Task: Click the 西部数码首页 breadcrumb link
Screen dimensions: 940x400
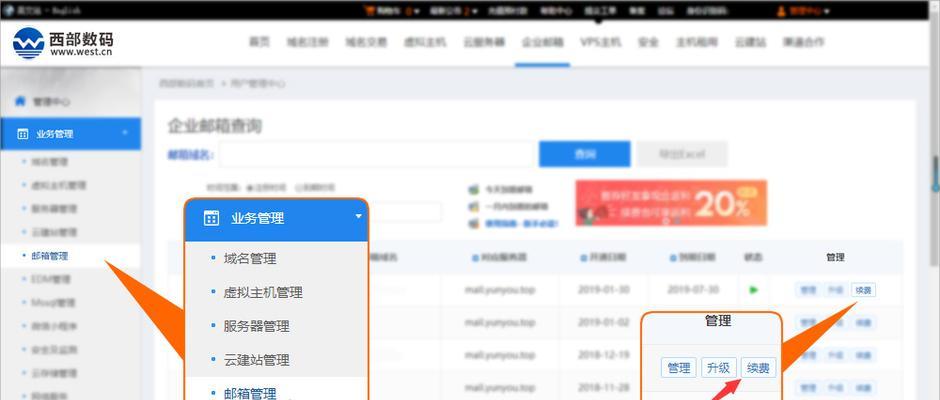Action: (x=186, y=83)
